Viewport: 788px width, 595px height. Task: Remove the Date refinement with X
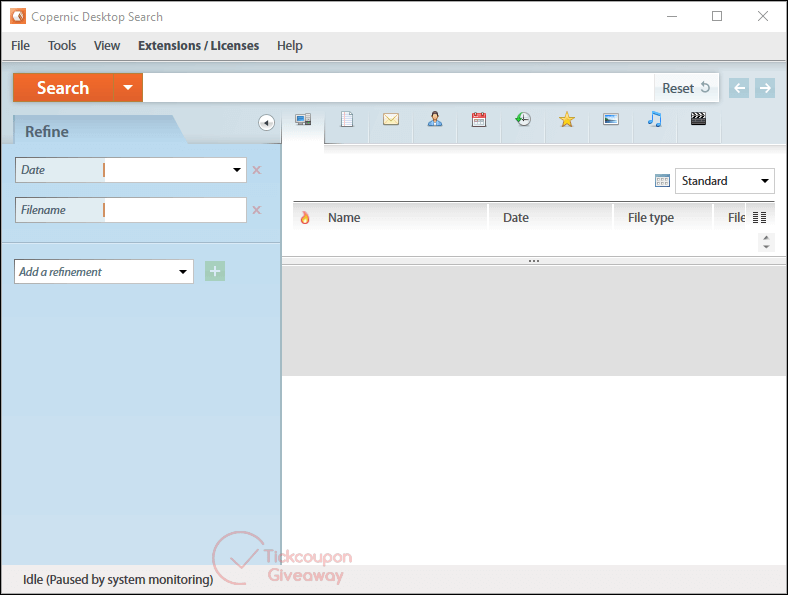(257, 170)
